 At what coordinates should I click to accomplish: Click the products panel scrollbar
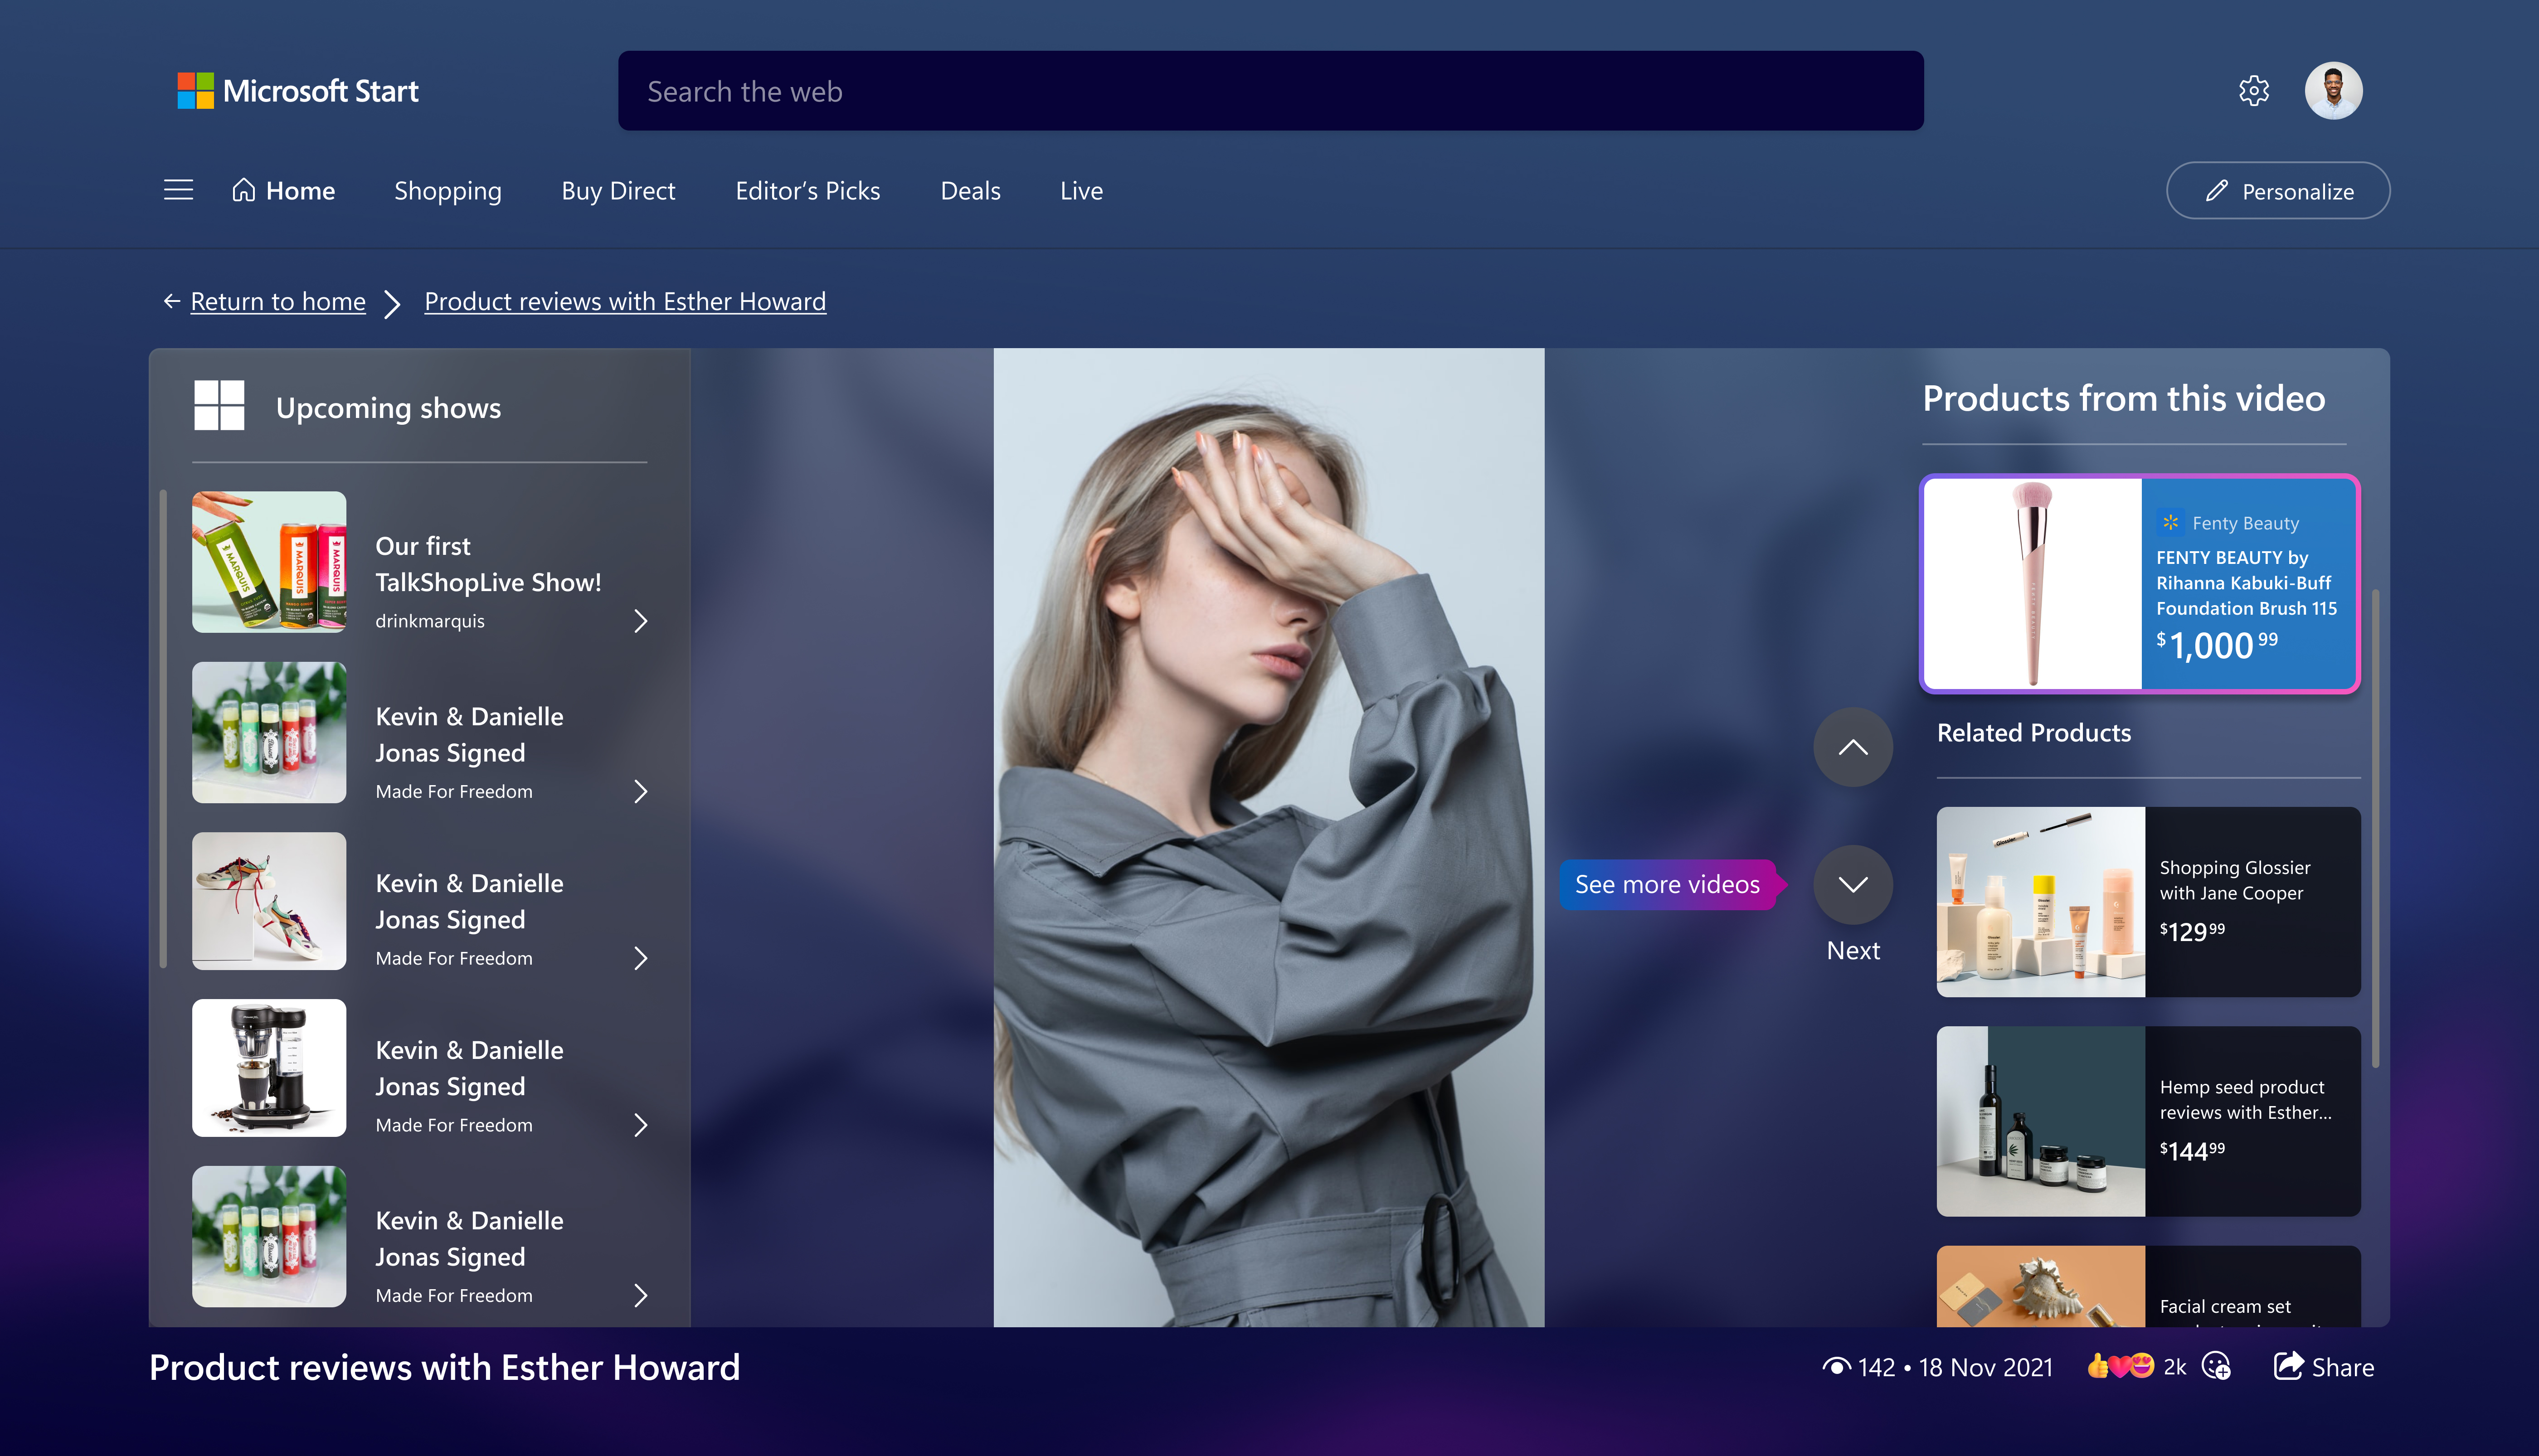pyautogui.click(x=2375, y=828)
